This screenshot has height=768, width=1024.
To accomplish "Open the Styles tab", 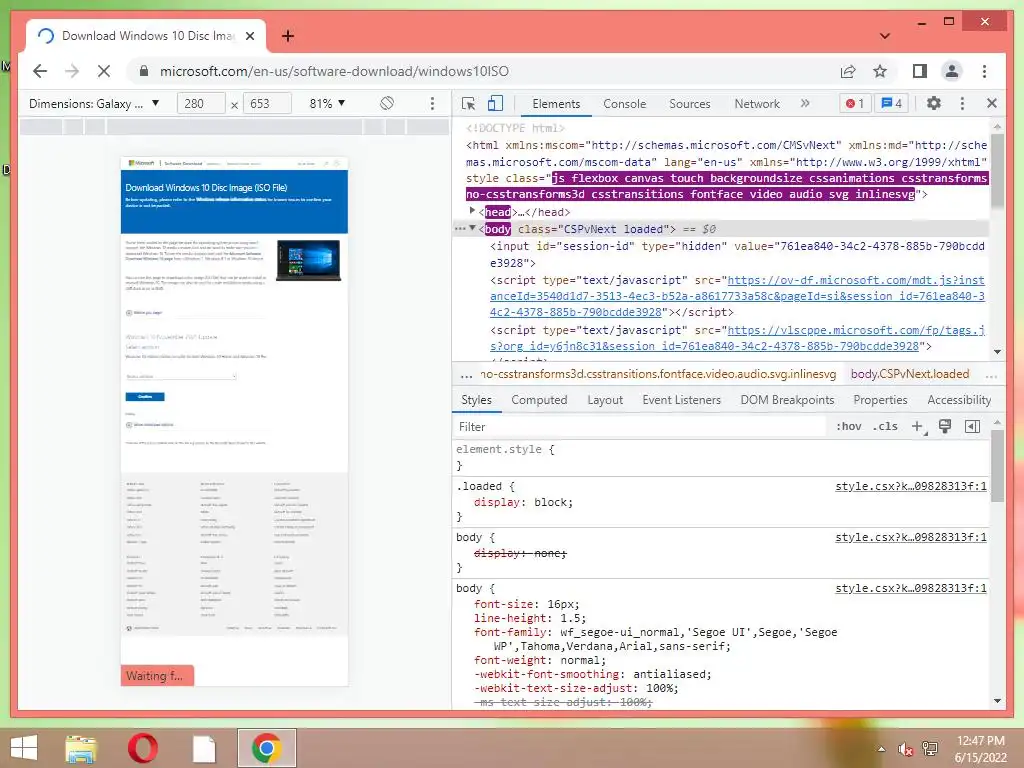I will (x=476, y=400).
